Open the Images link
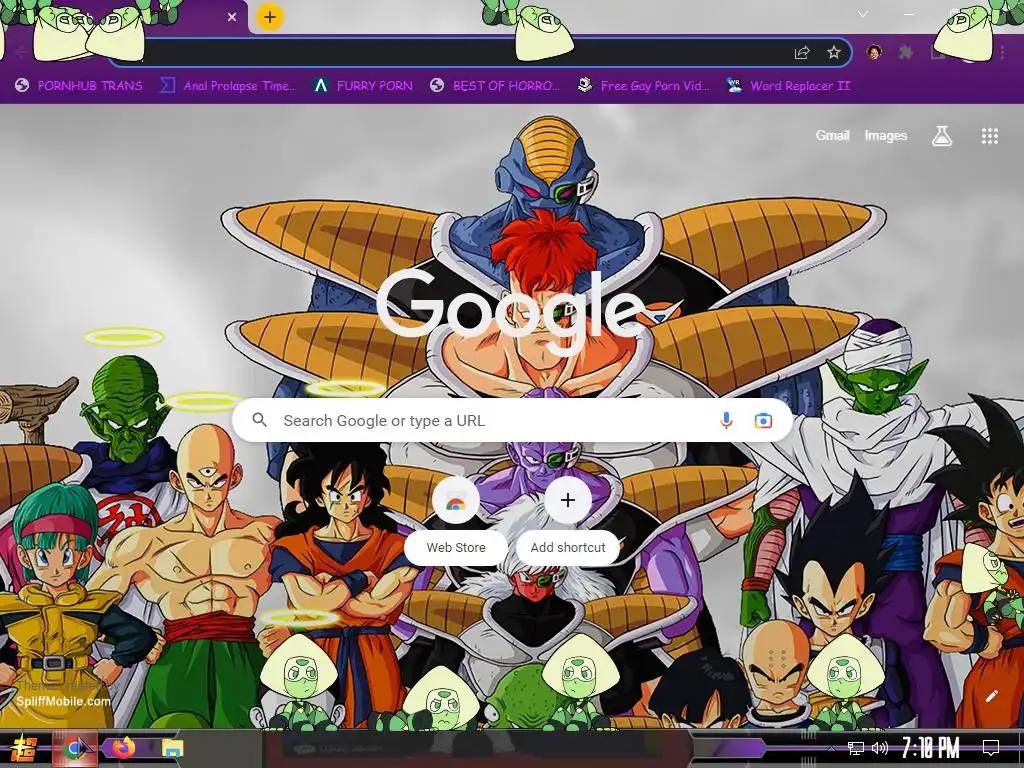This screenshot has width=1024, height=768. 886,136
